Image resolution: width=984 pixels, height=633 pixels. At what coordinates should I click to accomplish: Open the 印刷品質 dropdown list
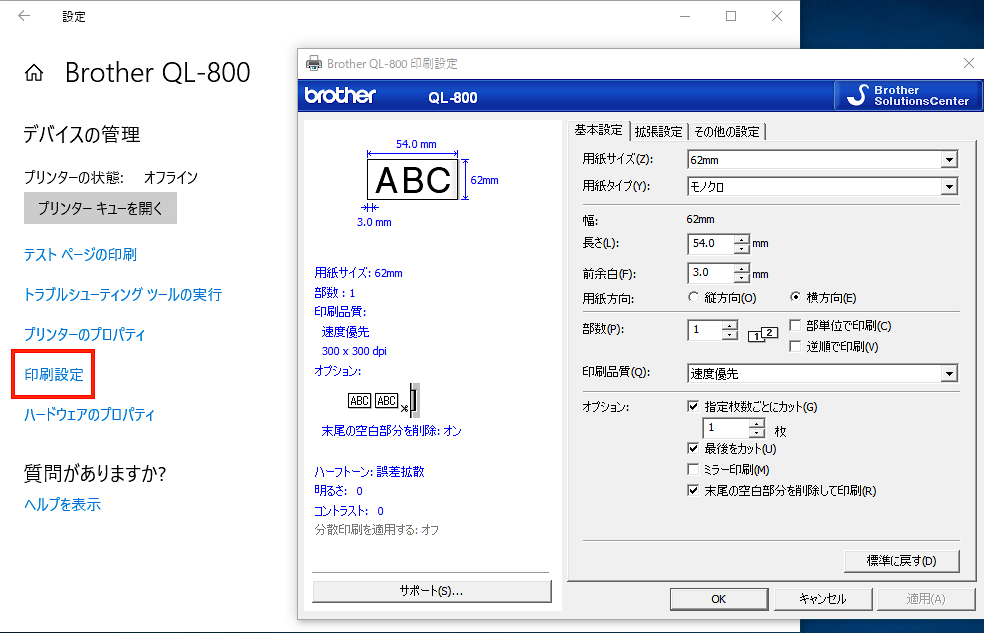[x=948, y=374]
